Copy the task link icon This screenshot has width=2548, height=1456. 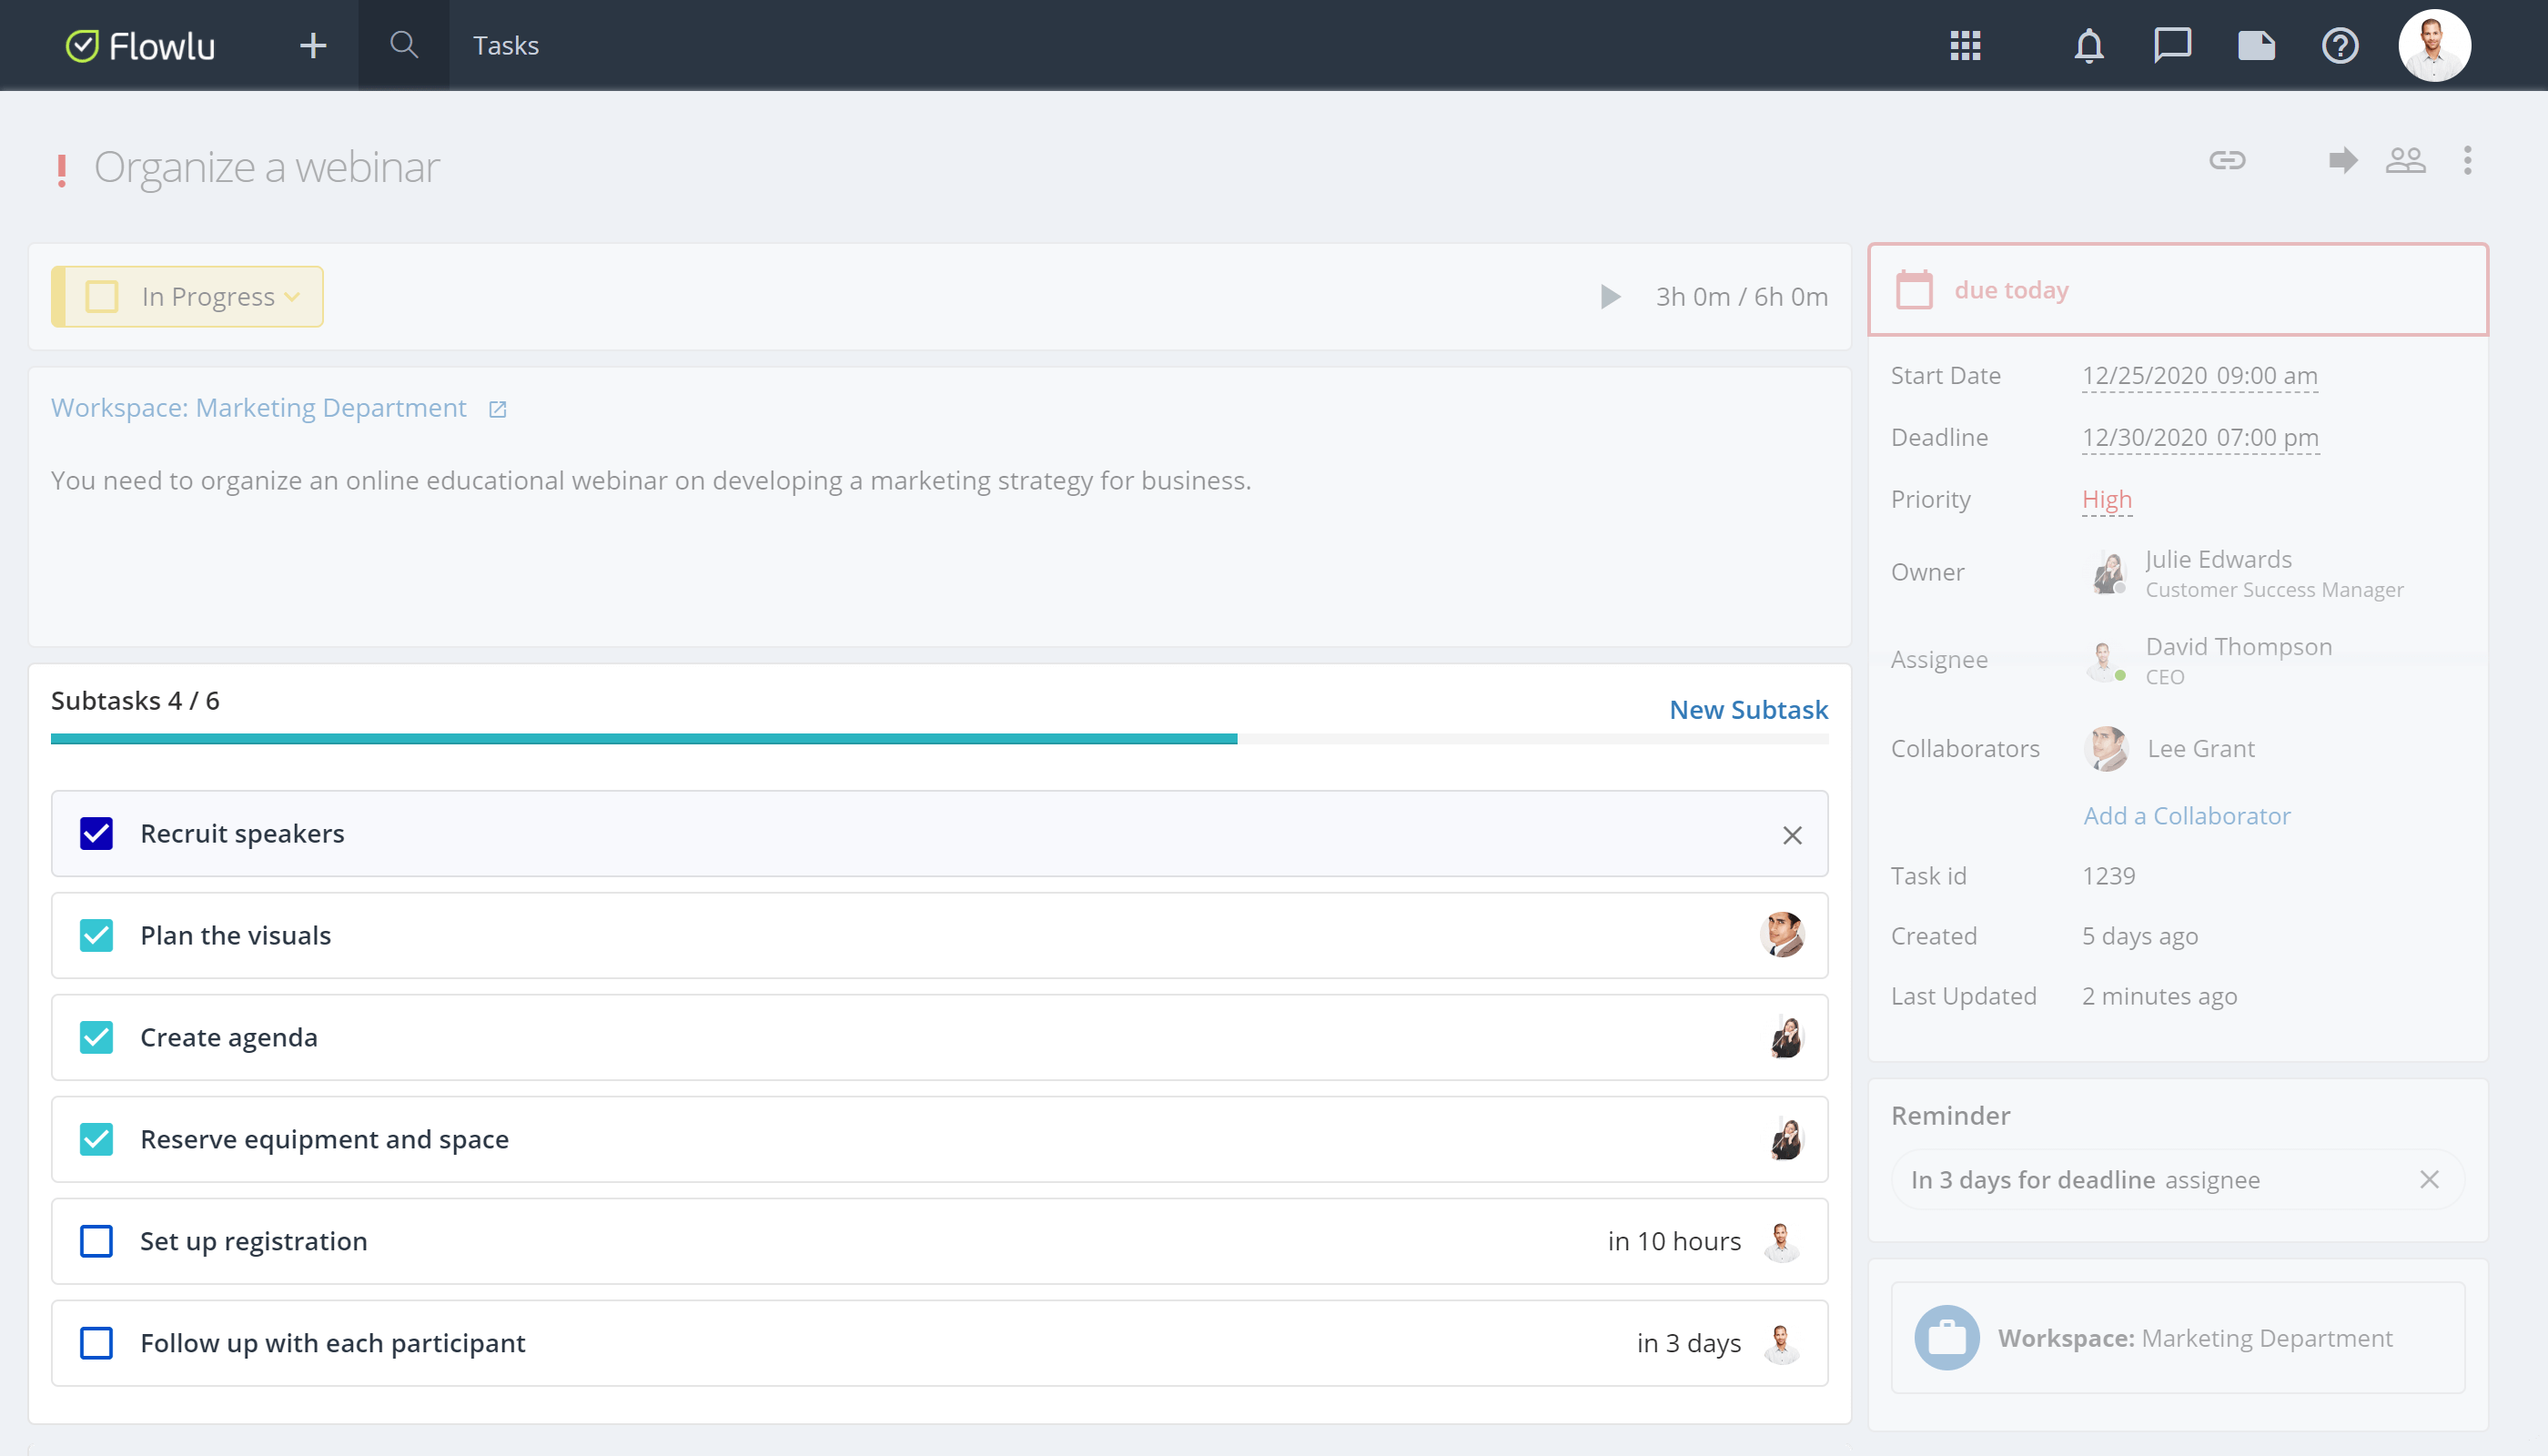click(2227, 160)
